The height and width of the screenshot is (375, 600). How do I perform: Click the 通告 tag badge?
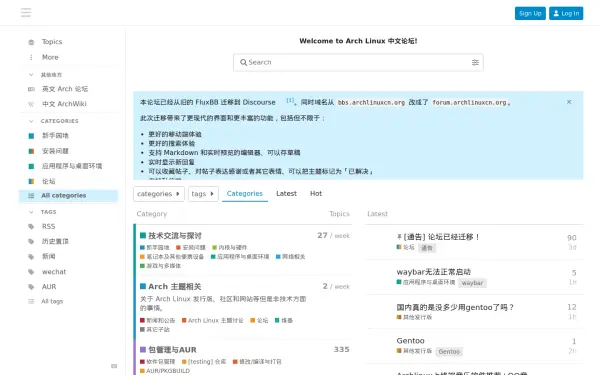click(x=427, y=248)
